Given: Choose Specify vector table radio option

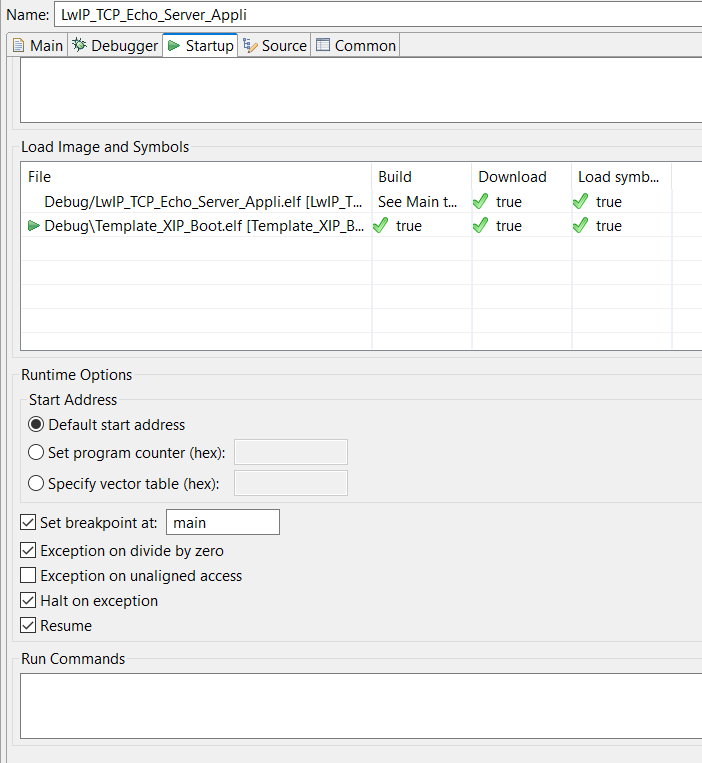Looking at the screenshot, I should click(x=37, y=484).
